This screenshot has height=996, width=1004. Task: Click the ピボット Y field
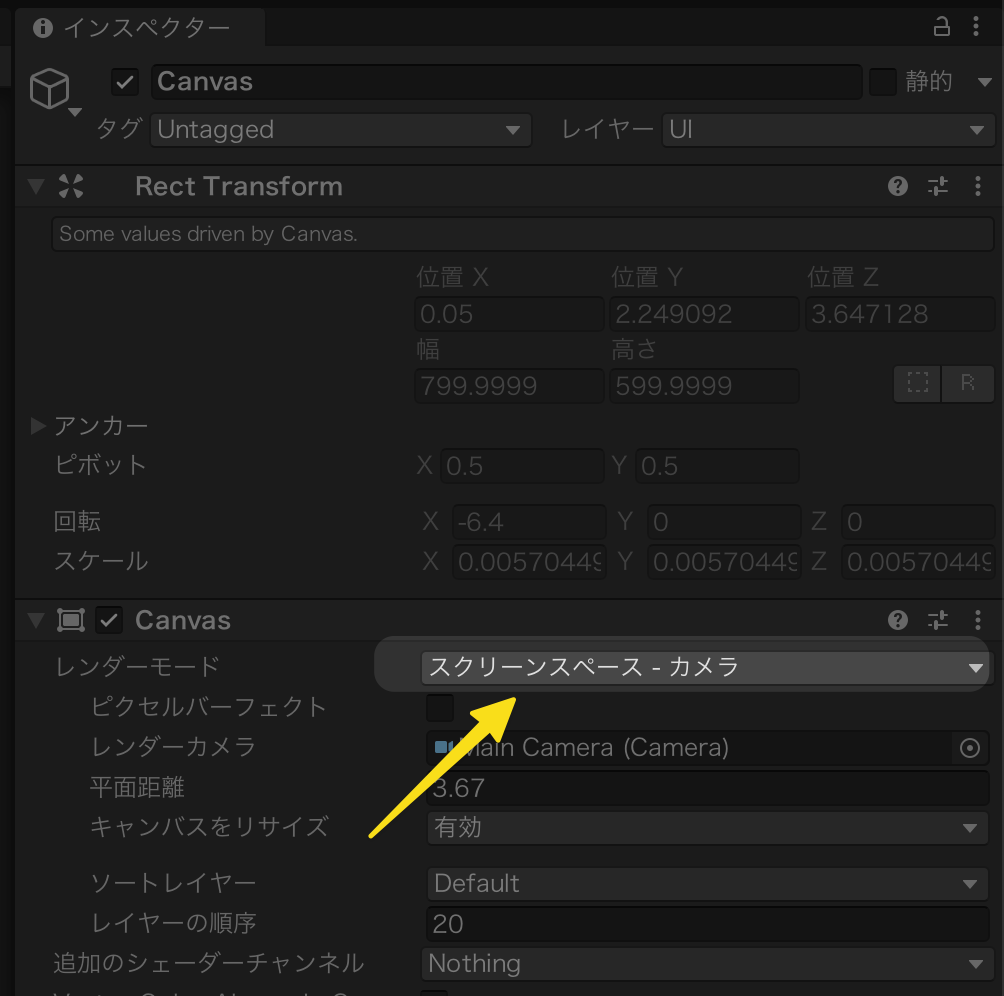coord(717,465)
